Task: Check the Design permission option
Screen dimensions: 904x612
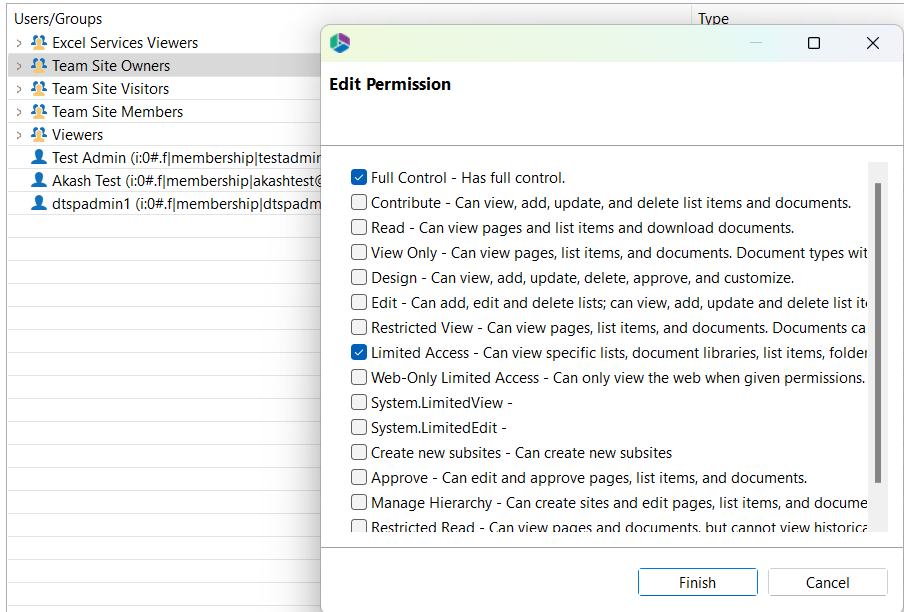Action: coord(358,277)
